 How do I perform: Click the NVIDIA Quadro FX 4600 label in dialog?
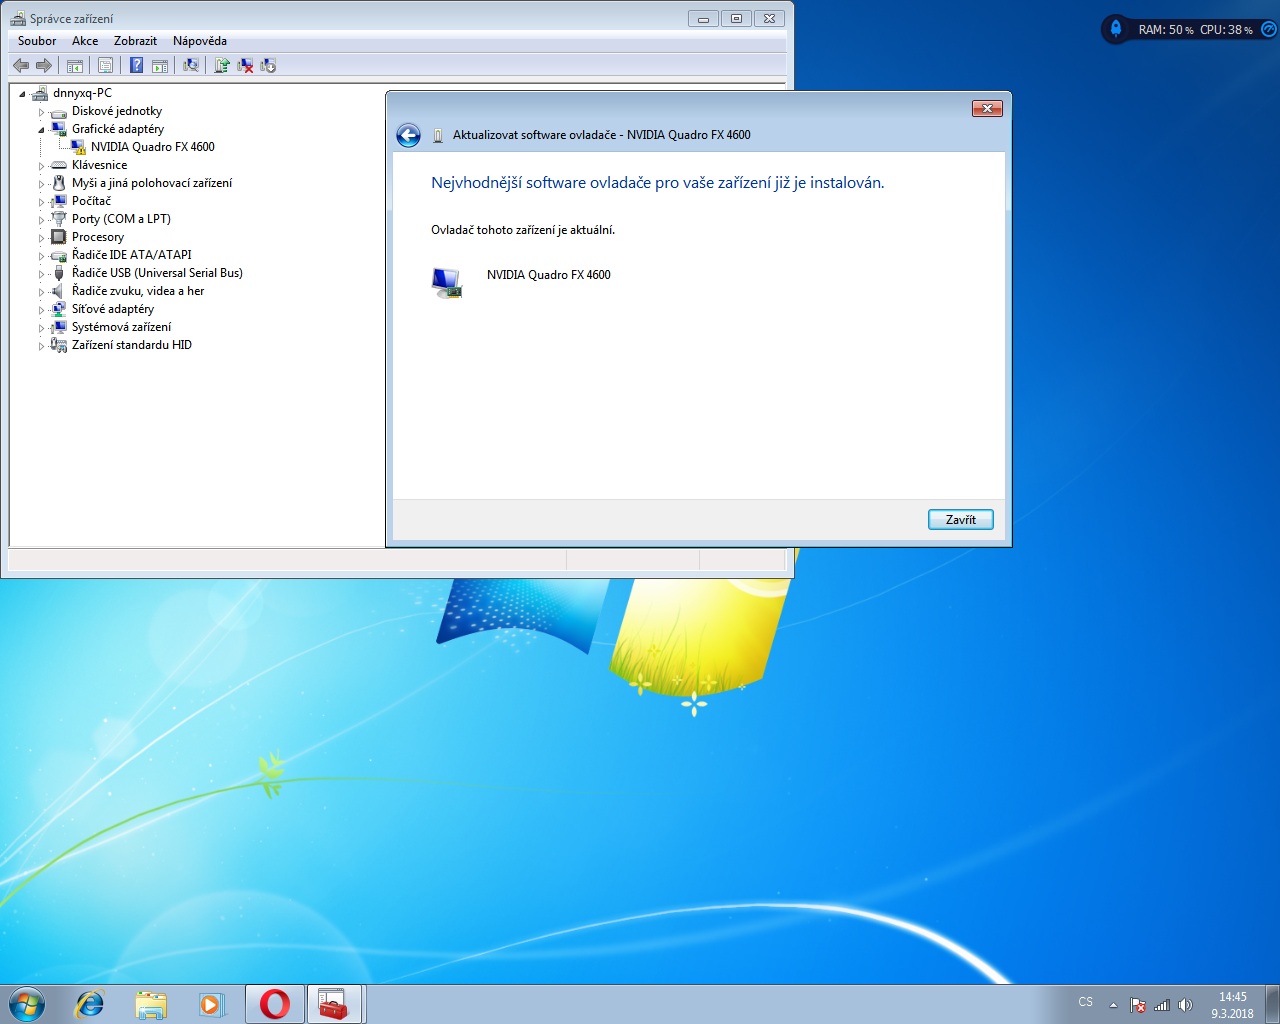click(549, 275)
